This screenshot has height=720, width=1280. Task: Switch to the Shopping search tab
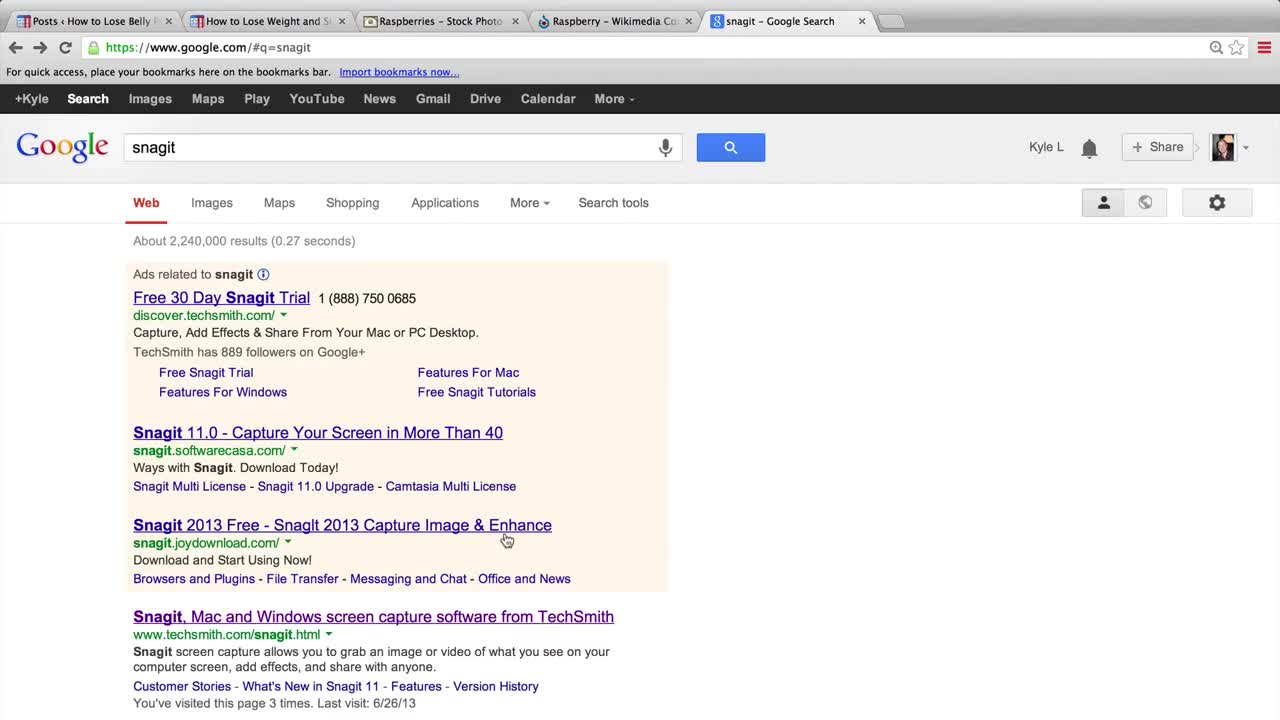352,203
